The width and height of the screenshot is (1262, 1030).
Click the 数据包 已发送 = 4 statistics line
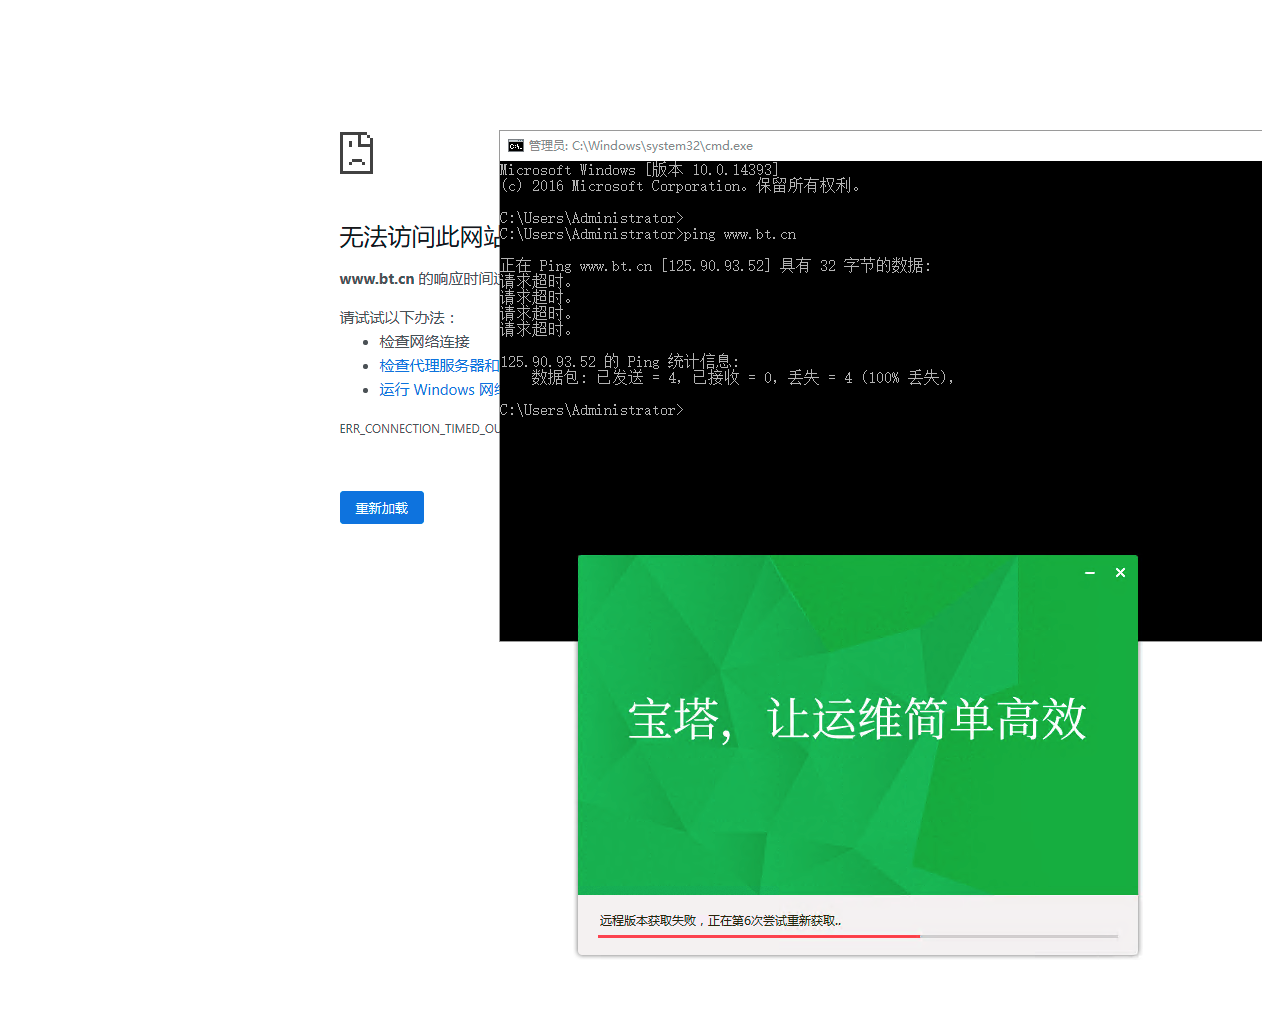click(743, 377)
